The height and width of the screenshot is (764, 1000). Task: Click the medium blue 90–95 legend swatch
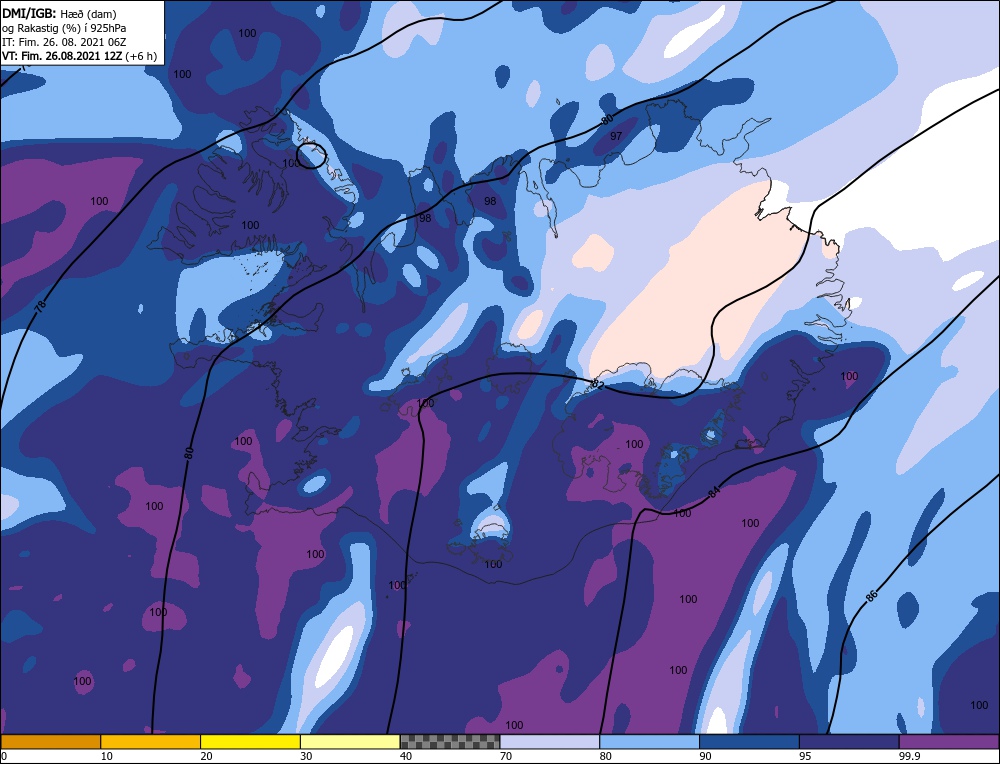click(x=749, y=742)
